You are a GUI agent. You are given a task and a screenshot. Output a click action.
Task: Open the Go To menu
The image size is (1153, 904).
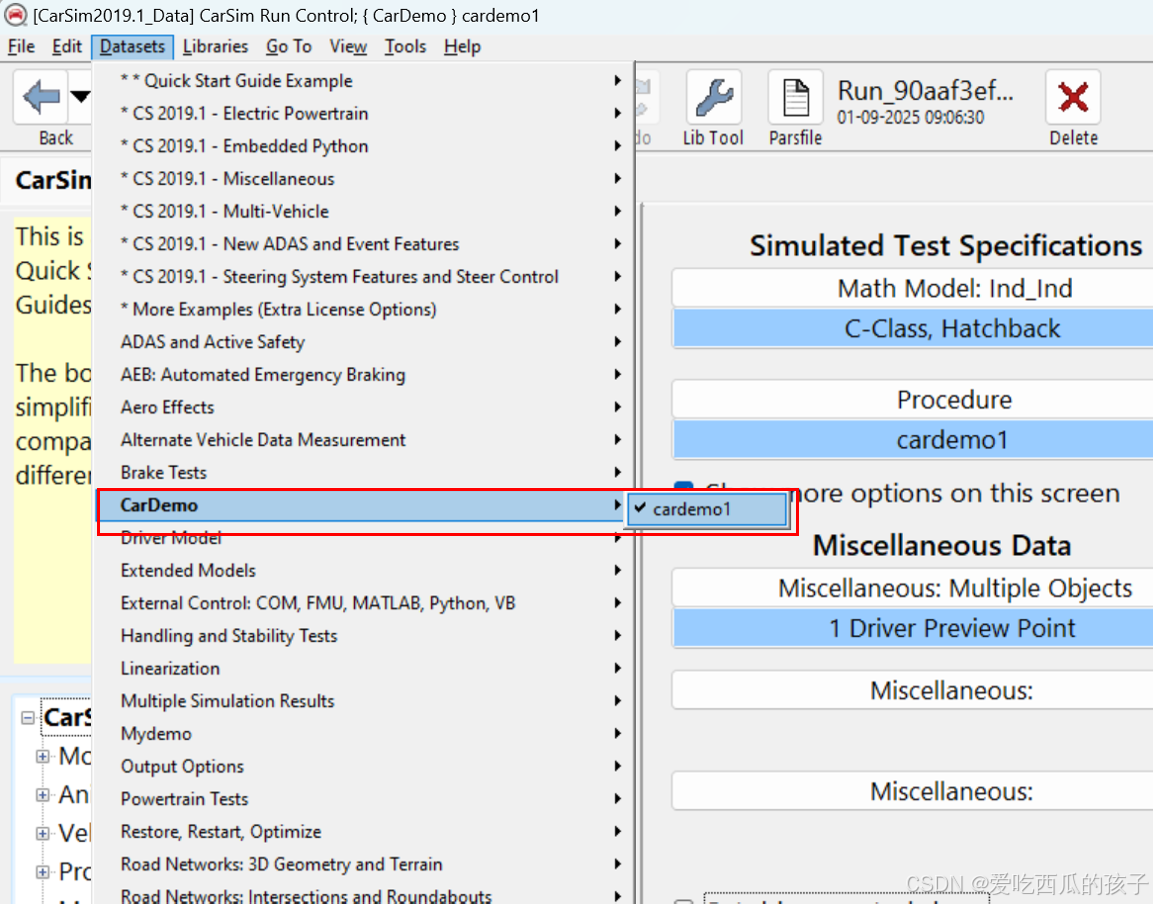coord(289,46)
